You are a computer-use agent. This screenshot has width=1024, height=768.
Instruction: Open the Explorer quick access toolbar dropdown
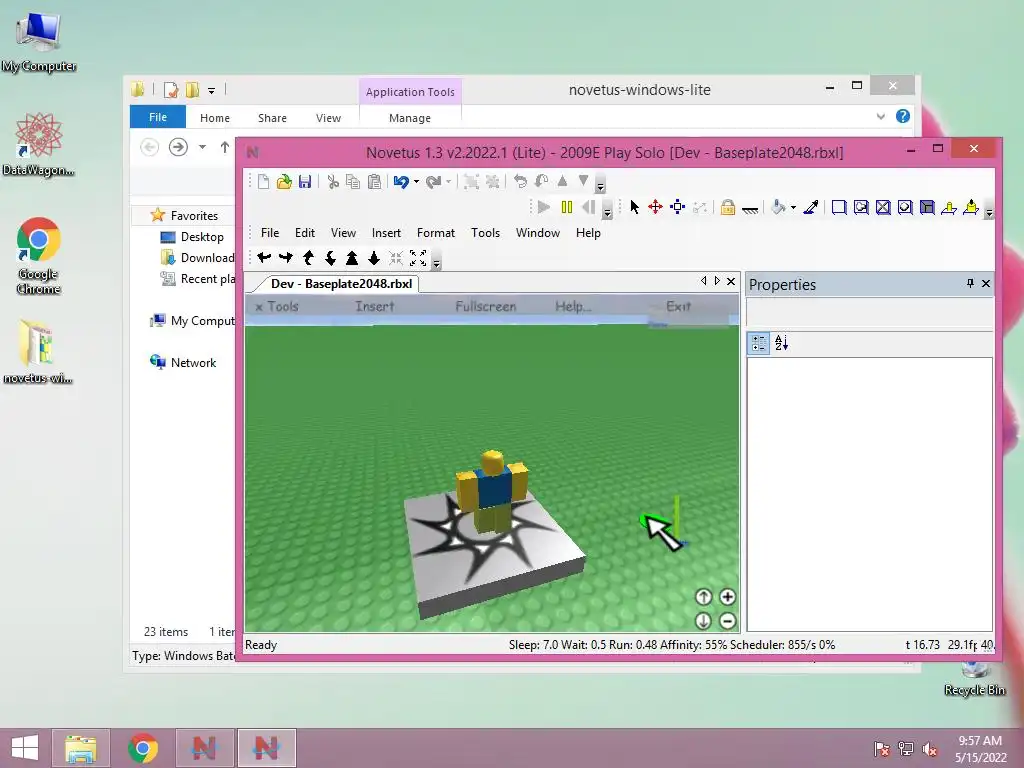pos(212,91)
